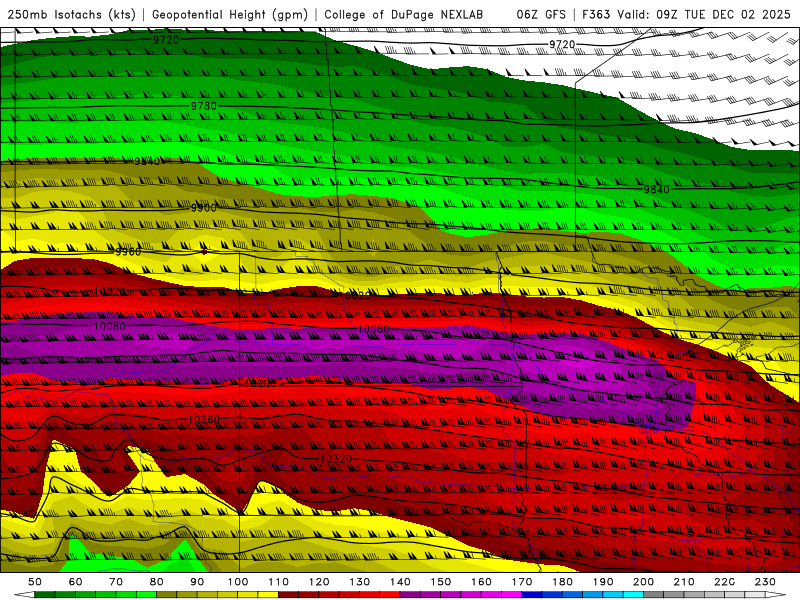This screenshot has width=800, height=600.
Task: Click the 70 value on the color scale
Action: [116, 582]
